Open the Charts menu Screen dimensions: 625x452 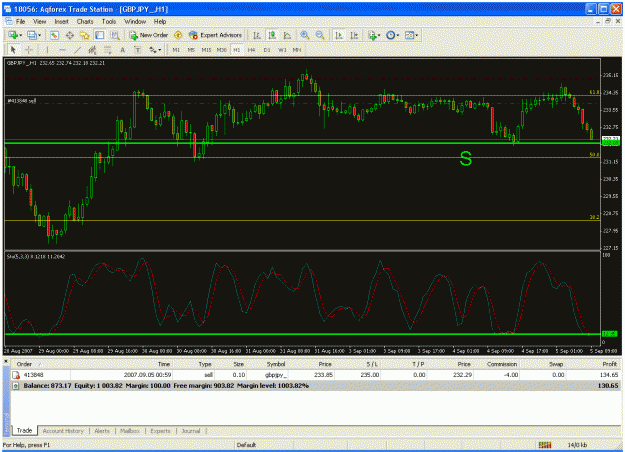tap(85, 22)
